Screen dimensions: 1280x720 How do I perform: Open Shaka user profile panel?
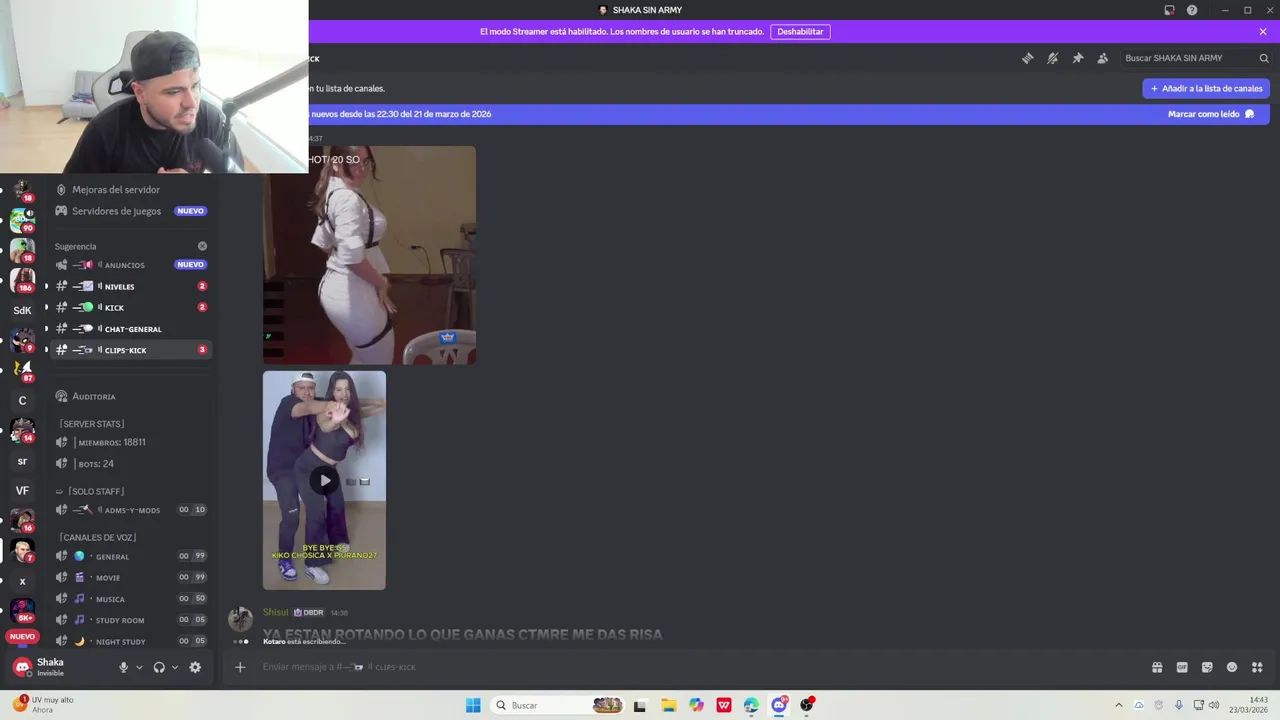(x=60, y=667)
